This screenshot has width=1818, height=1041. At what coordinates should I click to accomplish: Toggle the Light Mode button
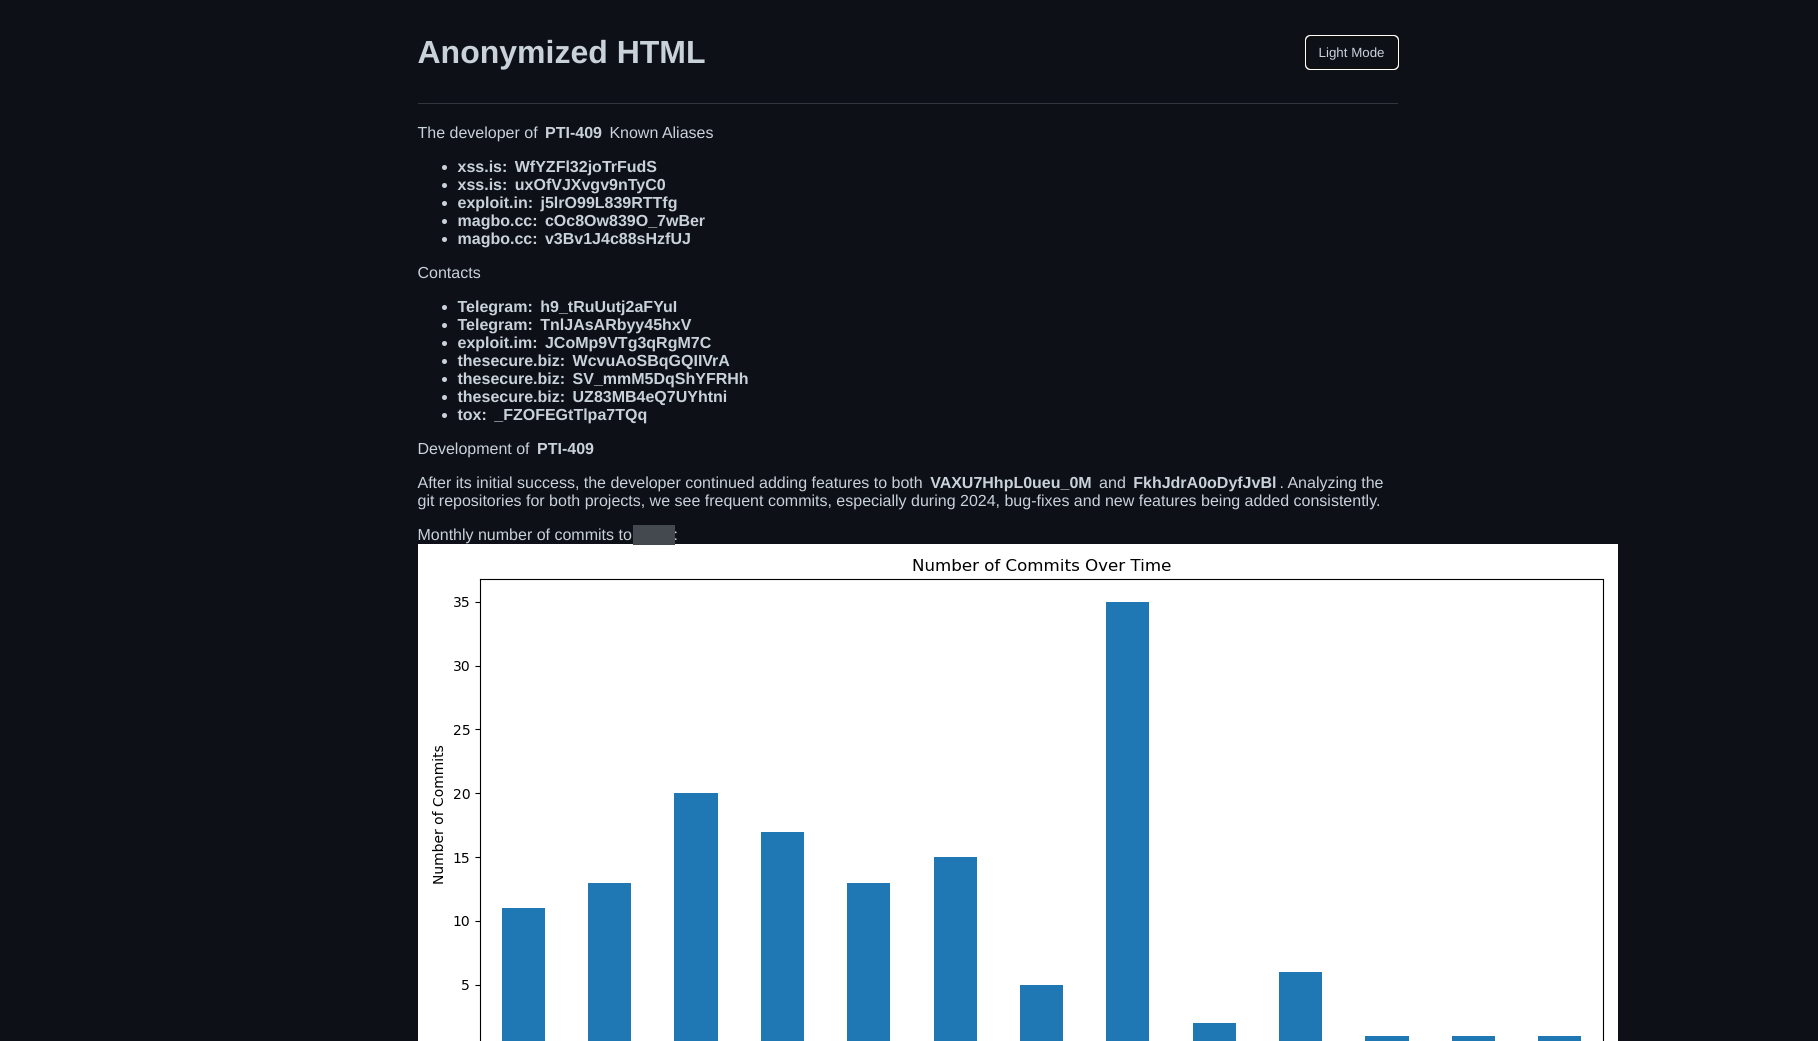click(x=1351, y=53)
